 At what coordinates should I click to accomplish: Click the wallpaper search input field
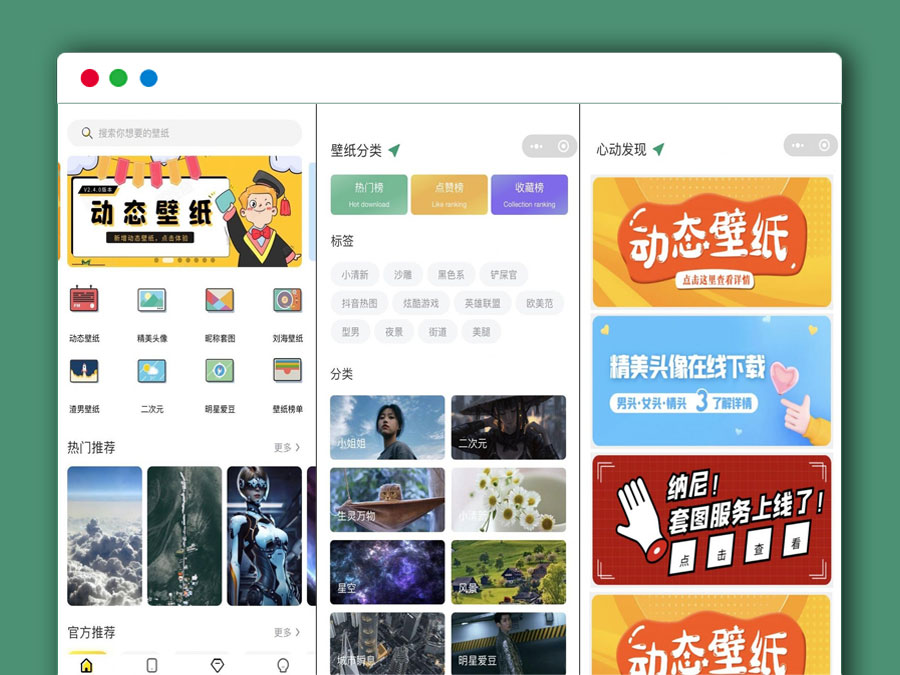tap(185, 133)
